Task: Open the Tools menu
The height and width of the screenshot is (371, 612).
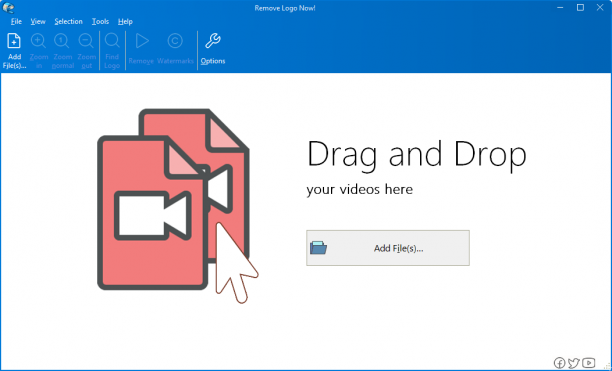Action: tap(100, 21)
